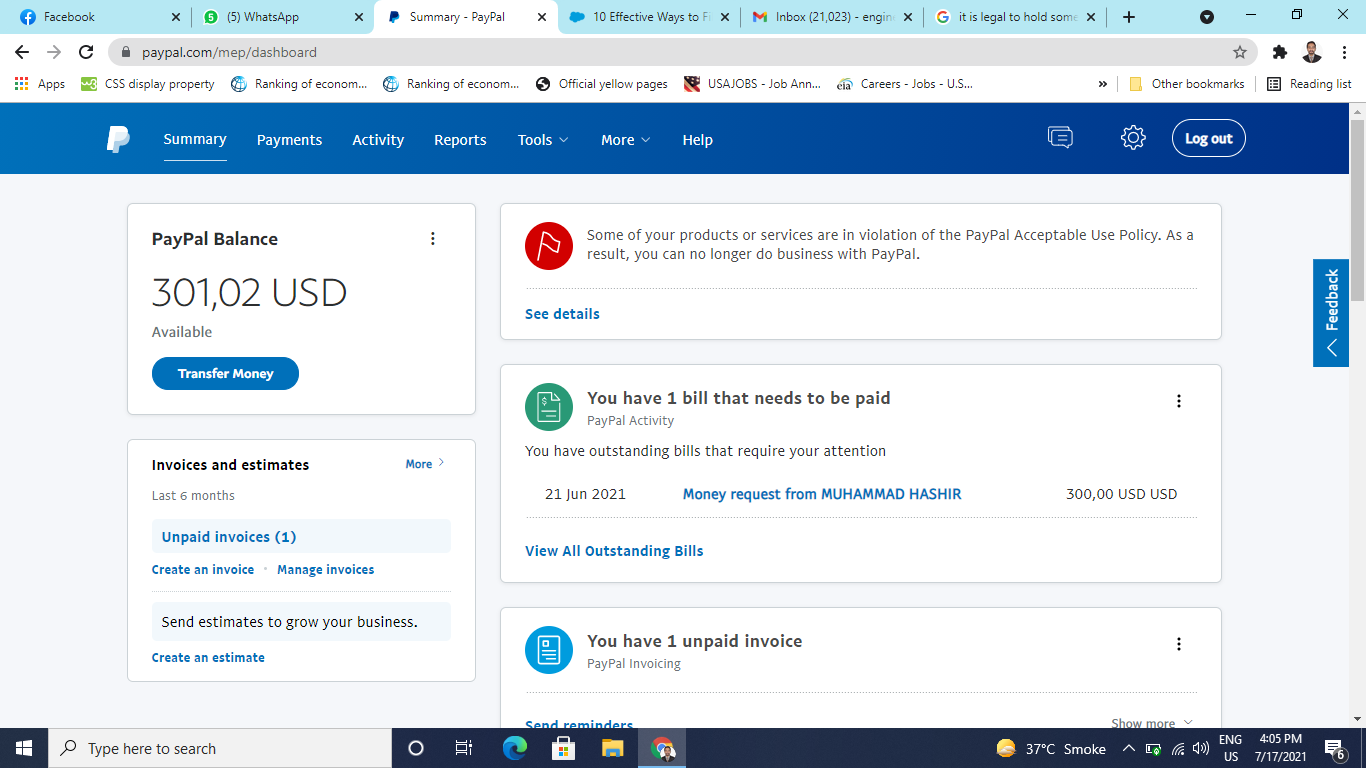This screenshot has height=768, width=1366.
Task: Click the Log out button
Action: click(x=1209, y=138)
